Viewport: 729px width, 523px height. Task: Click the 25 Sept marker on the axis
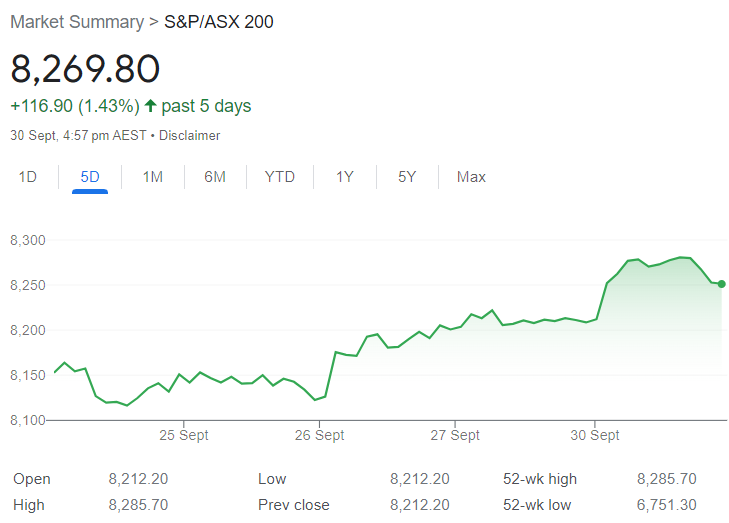pyautogui.click(x=184, y=435)
